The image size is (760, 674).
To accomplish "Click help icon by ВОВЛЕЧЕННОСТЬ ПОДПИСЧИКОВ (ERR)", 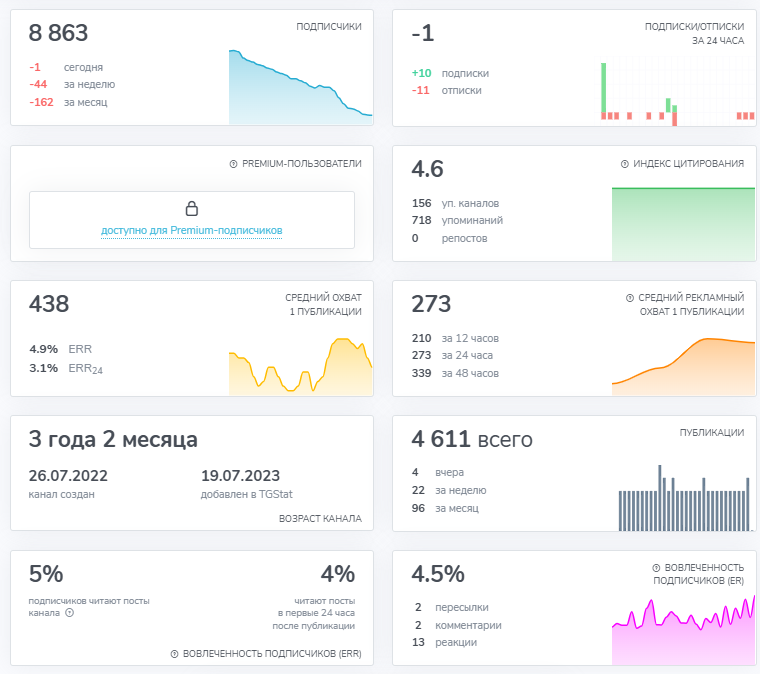I will (174, 654).
